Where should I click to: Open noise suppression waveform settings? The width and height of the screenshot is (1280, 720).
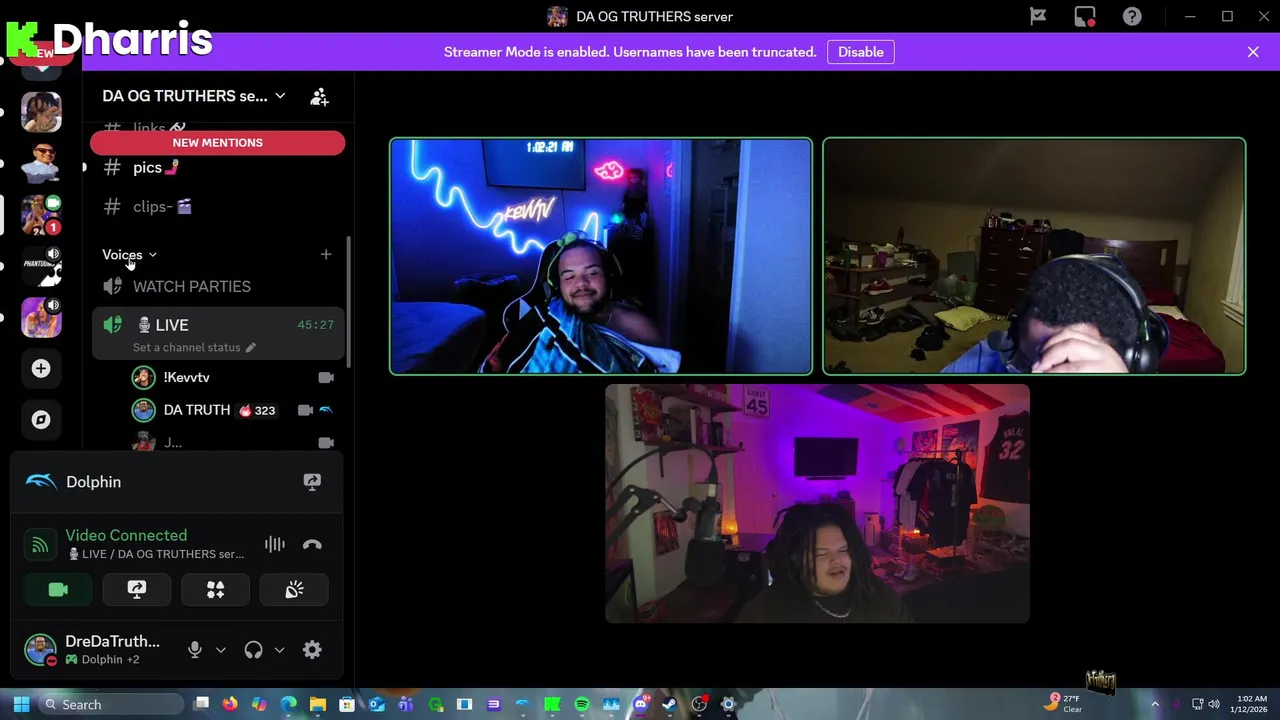(274, 544)
